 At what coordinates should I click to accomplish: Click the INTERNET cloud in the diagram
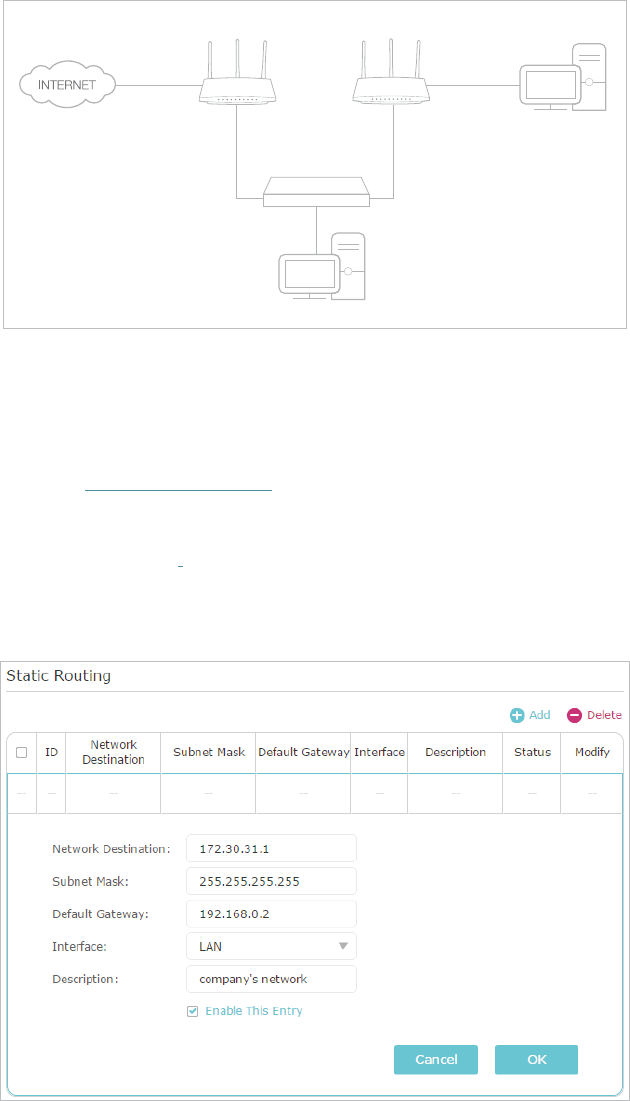pos(67,85)
